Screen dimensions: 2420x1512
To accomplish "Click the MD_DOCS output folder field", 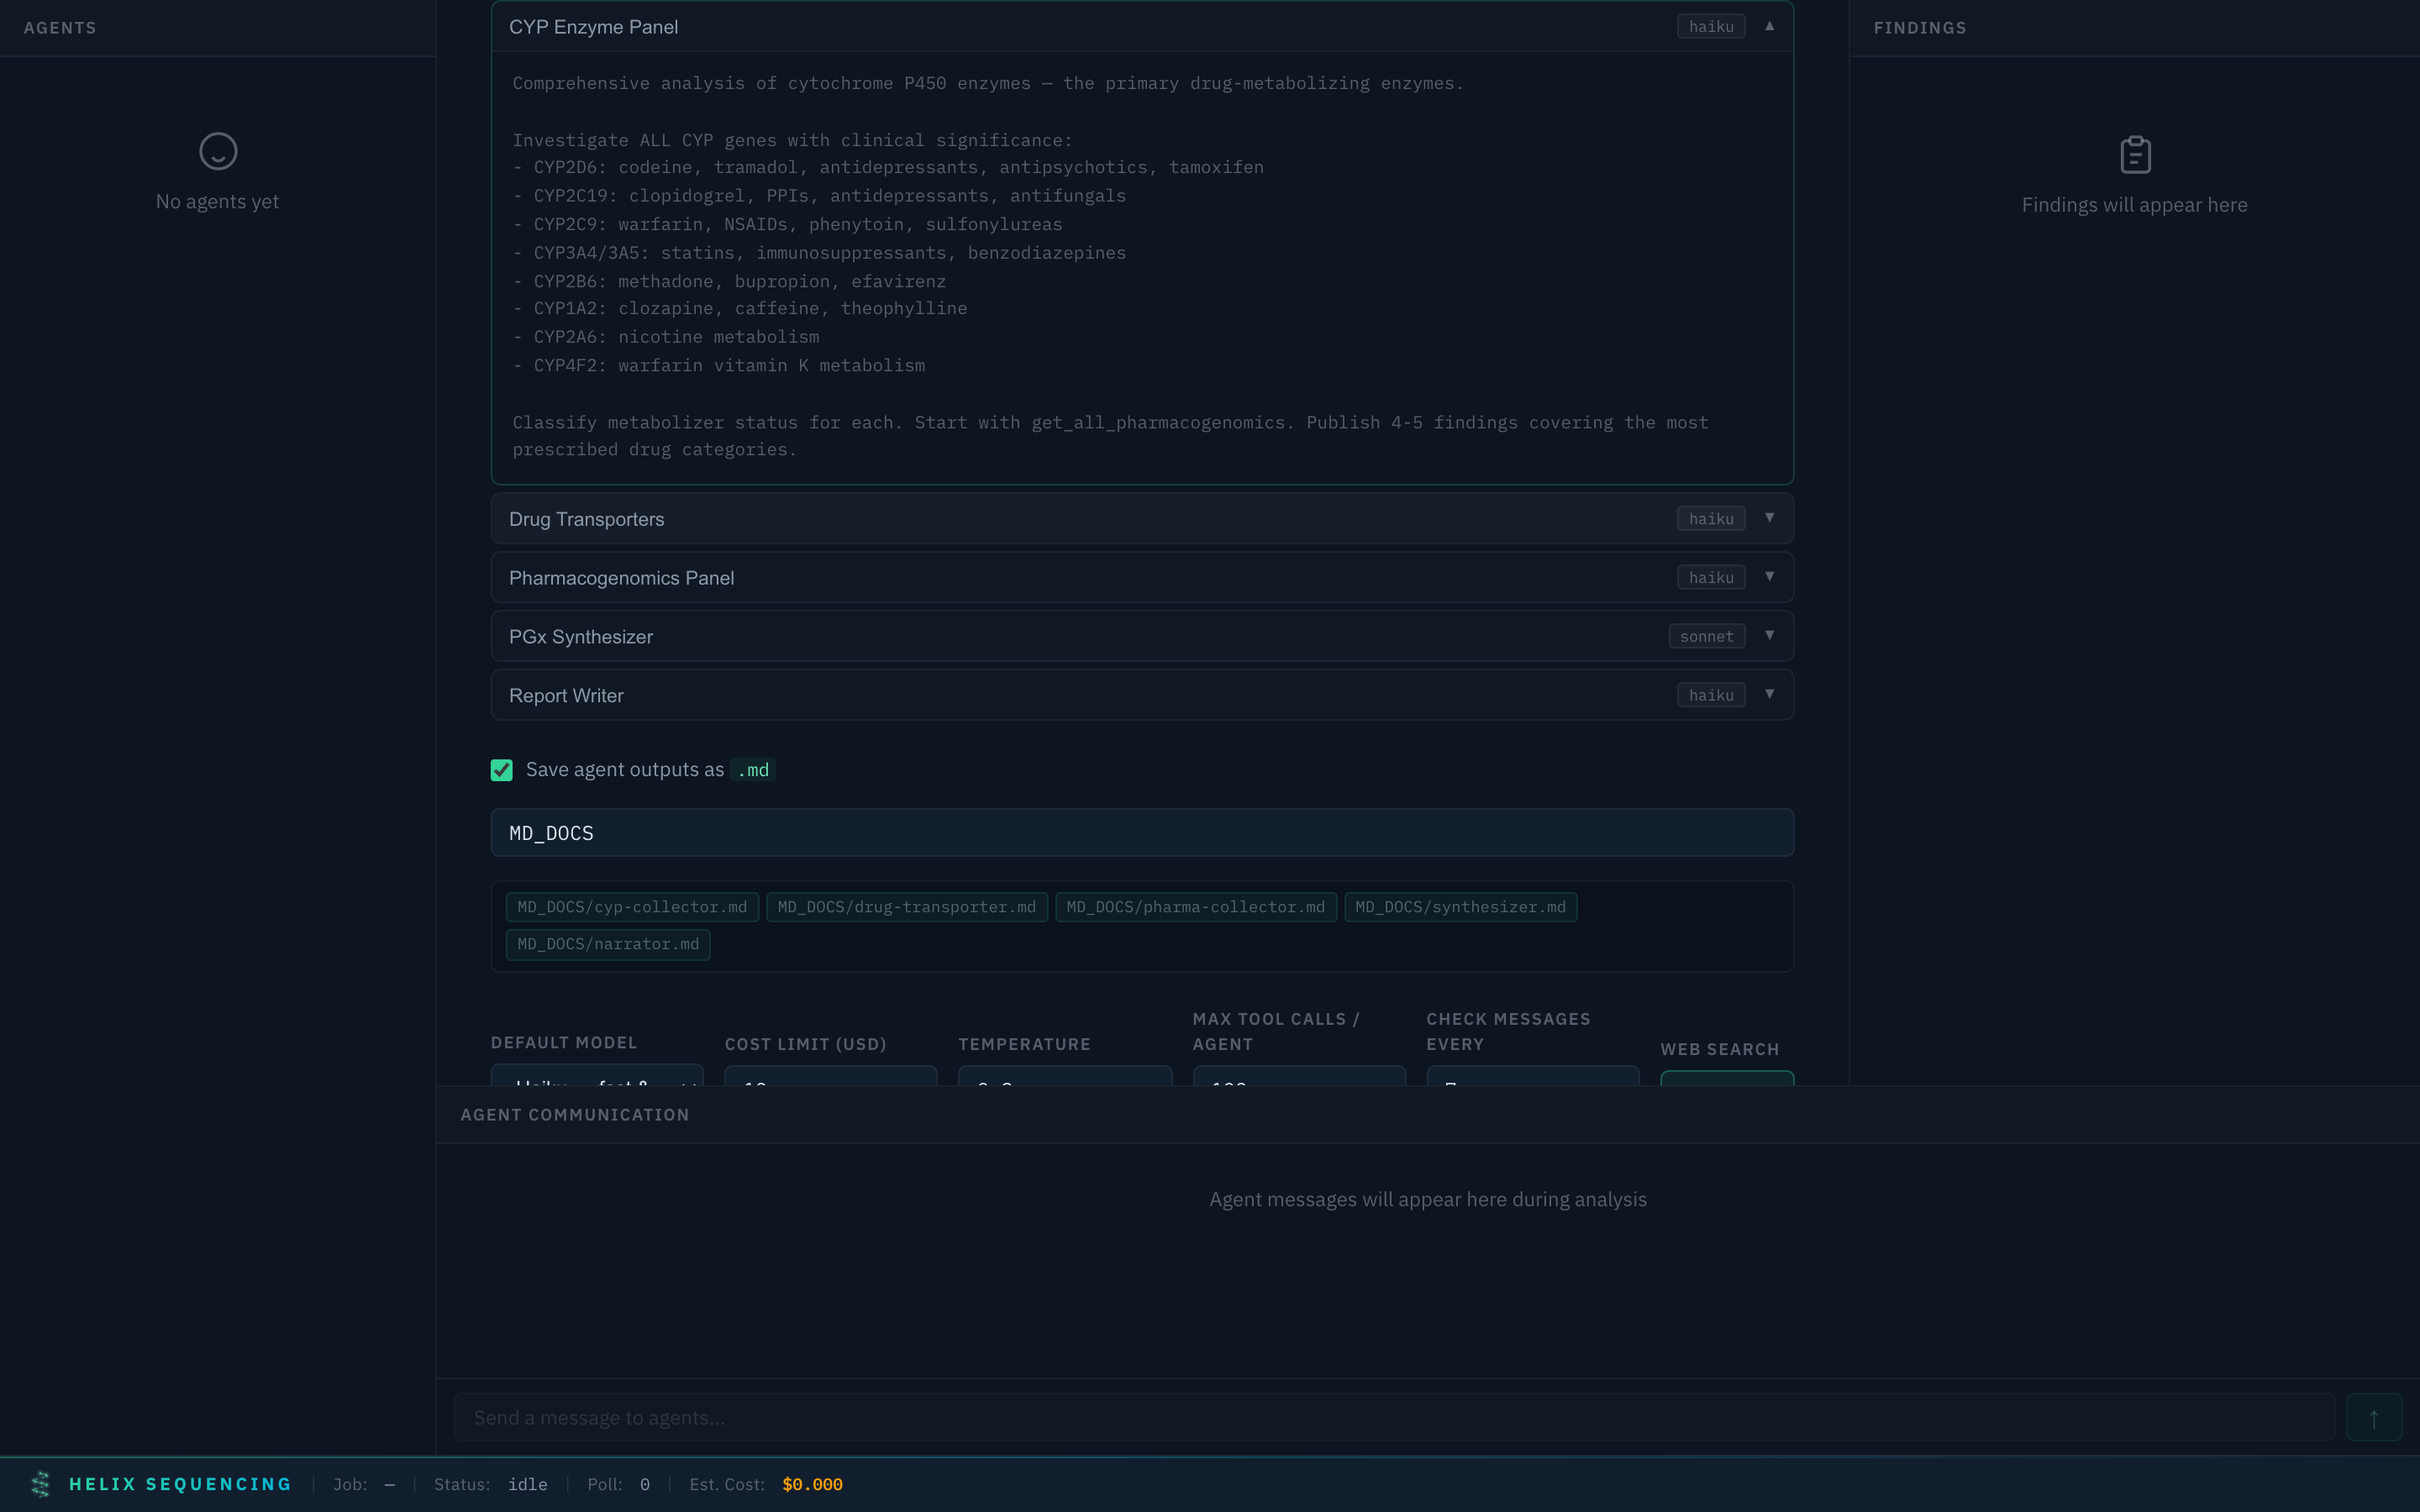I will [x=1141, y=833].
